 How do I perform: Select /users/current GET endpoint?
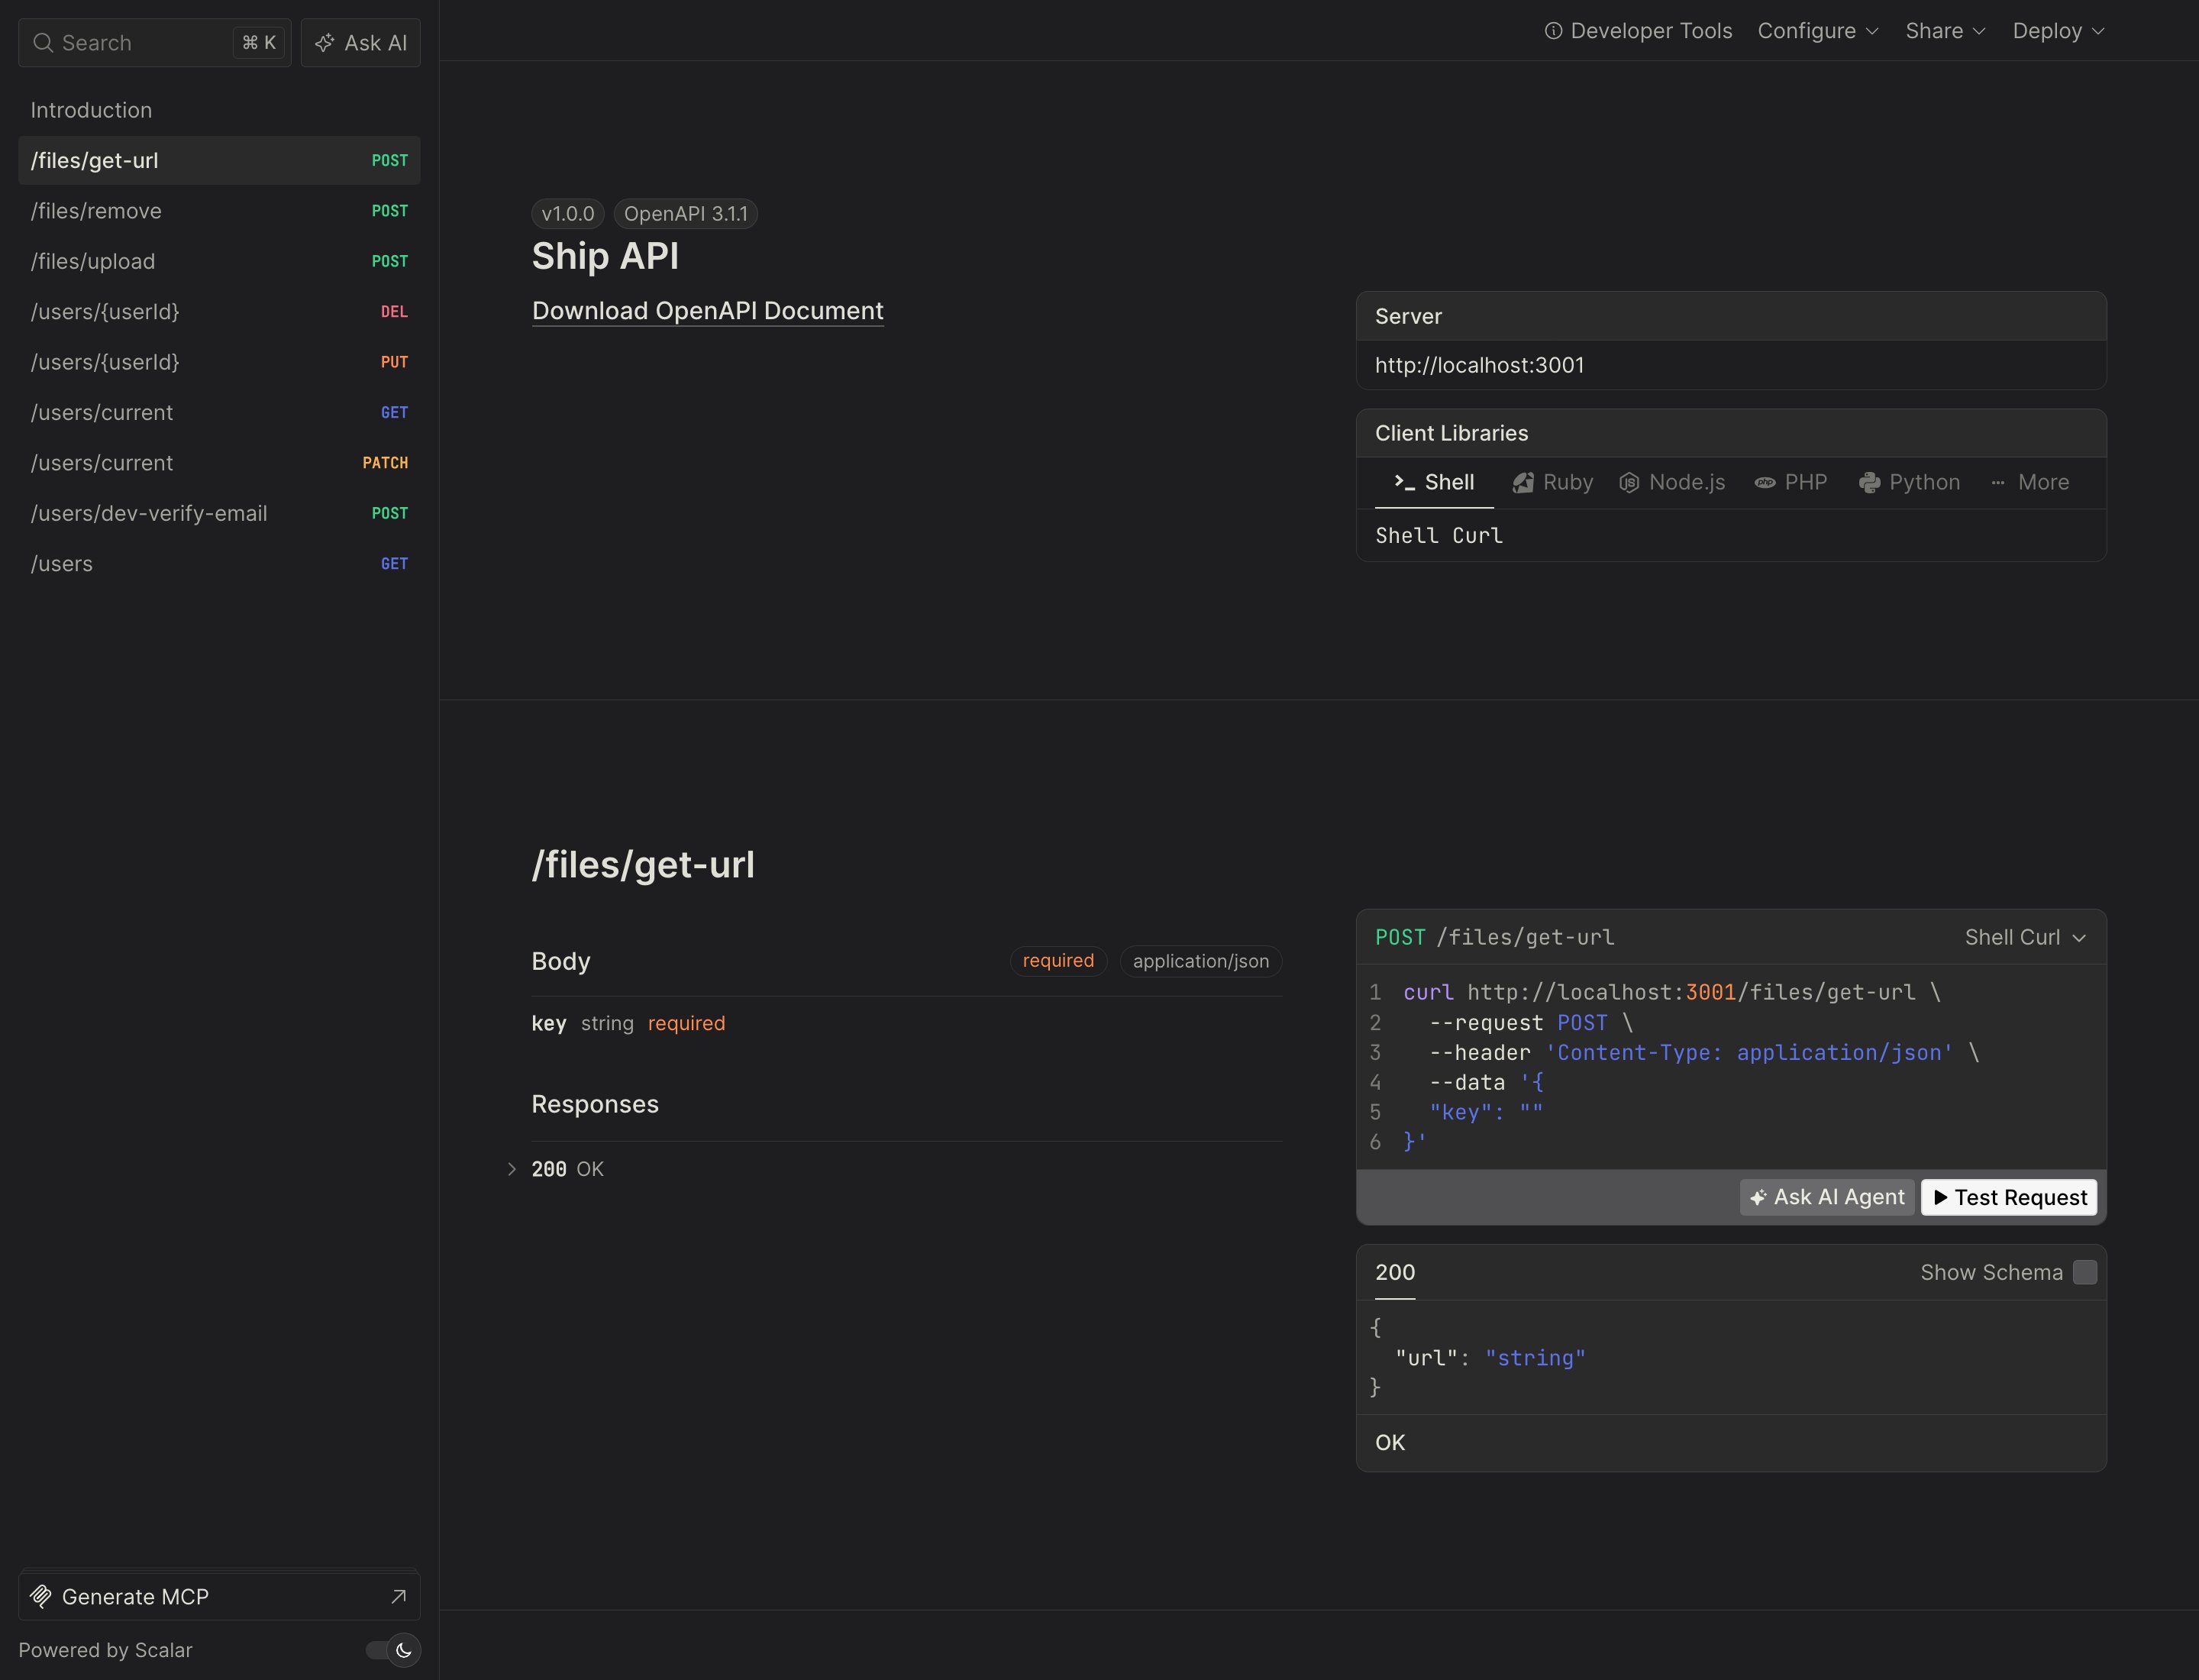point(219,412)
